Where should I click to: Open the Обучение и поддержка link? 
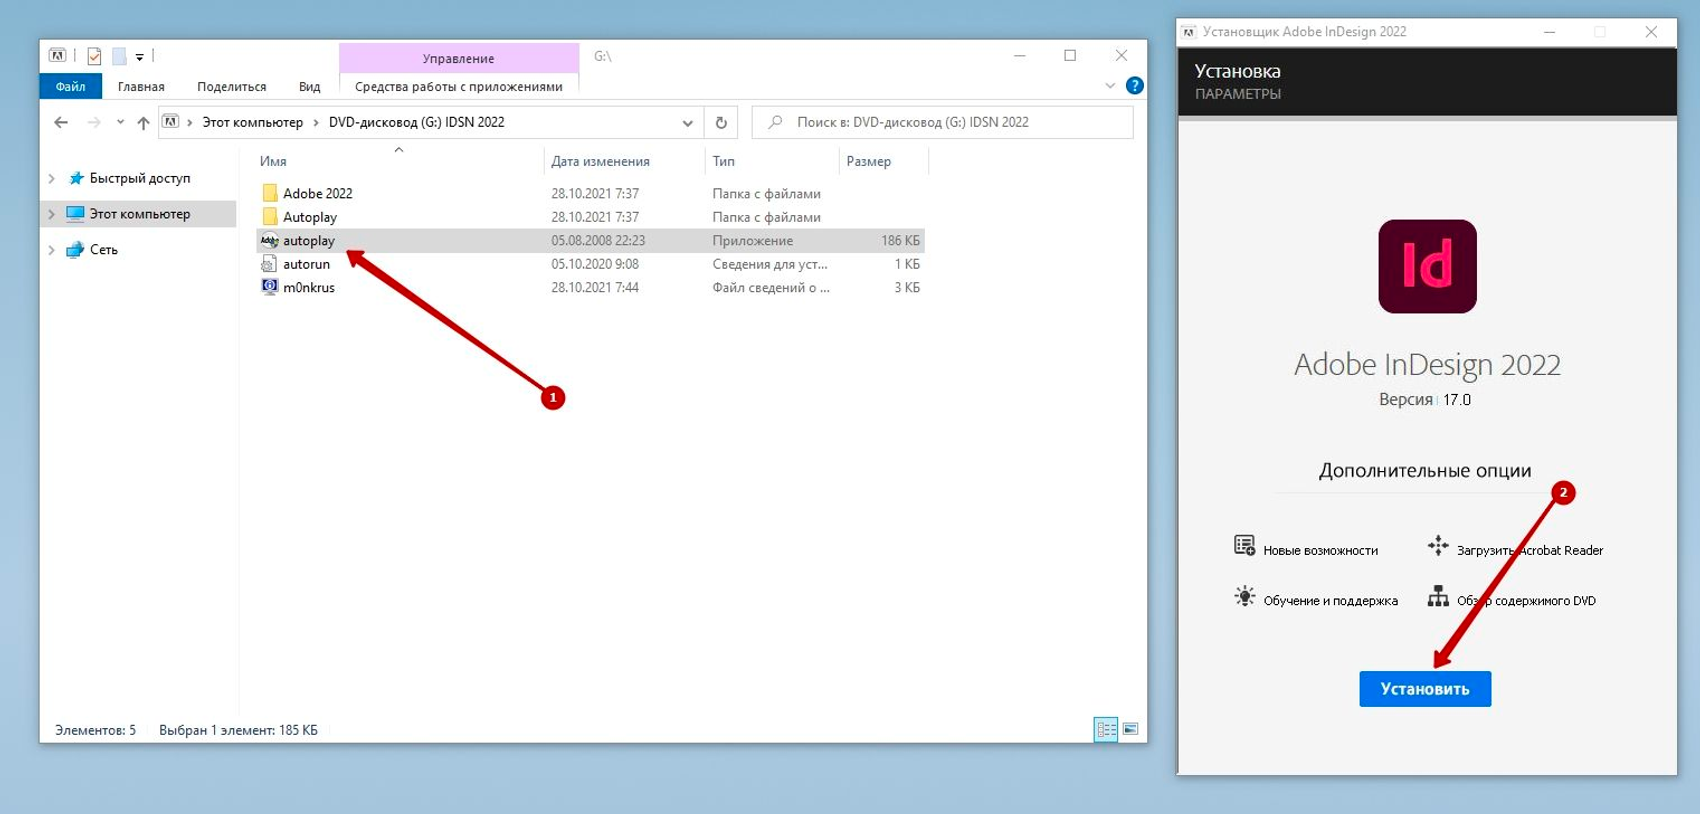(x=1330, y=601)
